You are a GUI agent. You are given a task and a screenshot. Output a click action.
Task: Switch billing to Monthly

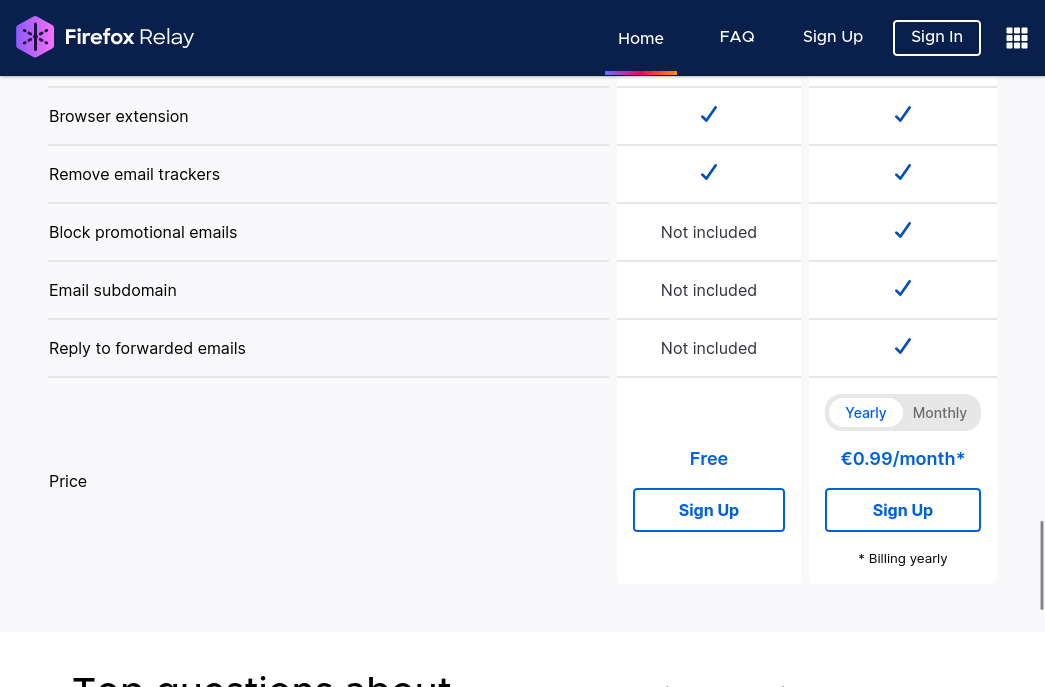pos(939,412)
